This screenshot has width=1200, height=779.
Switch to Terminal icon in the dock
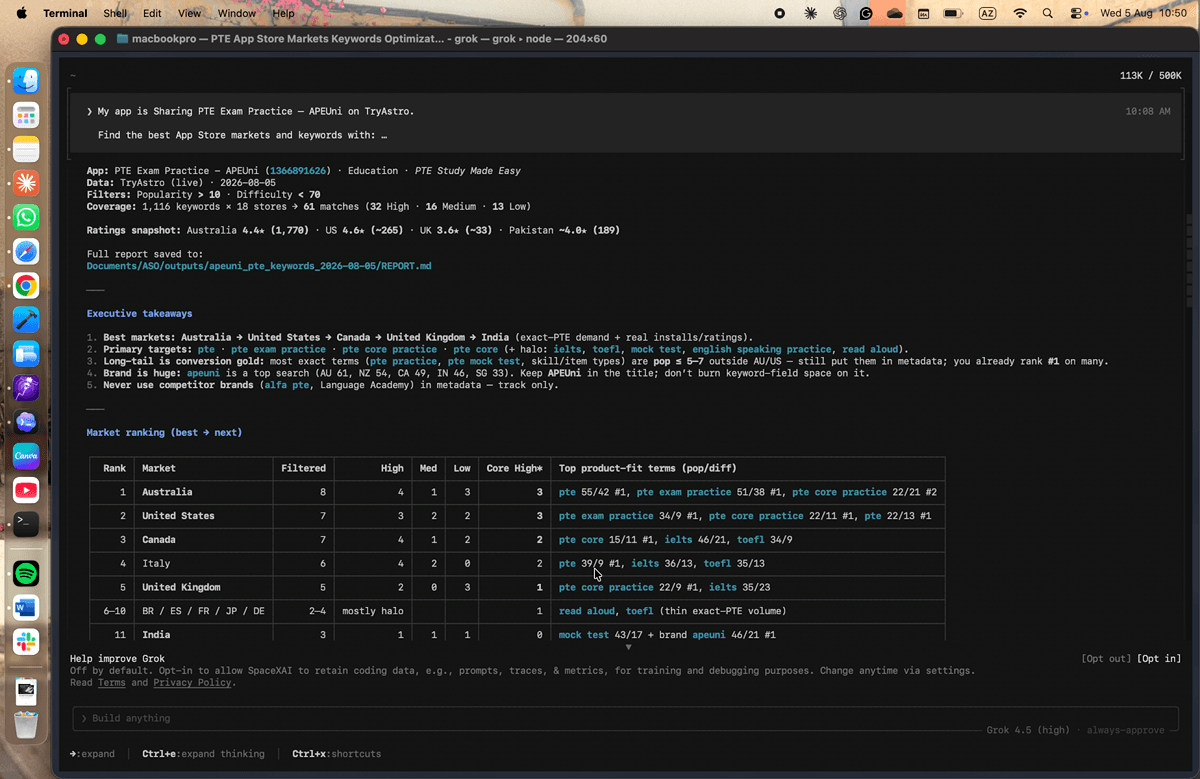[x=26, y=524]
